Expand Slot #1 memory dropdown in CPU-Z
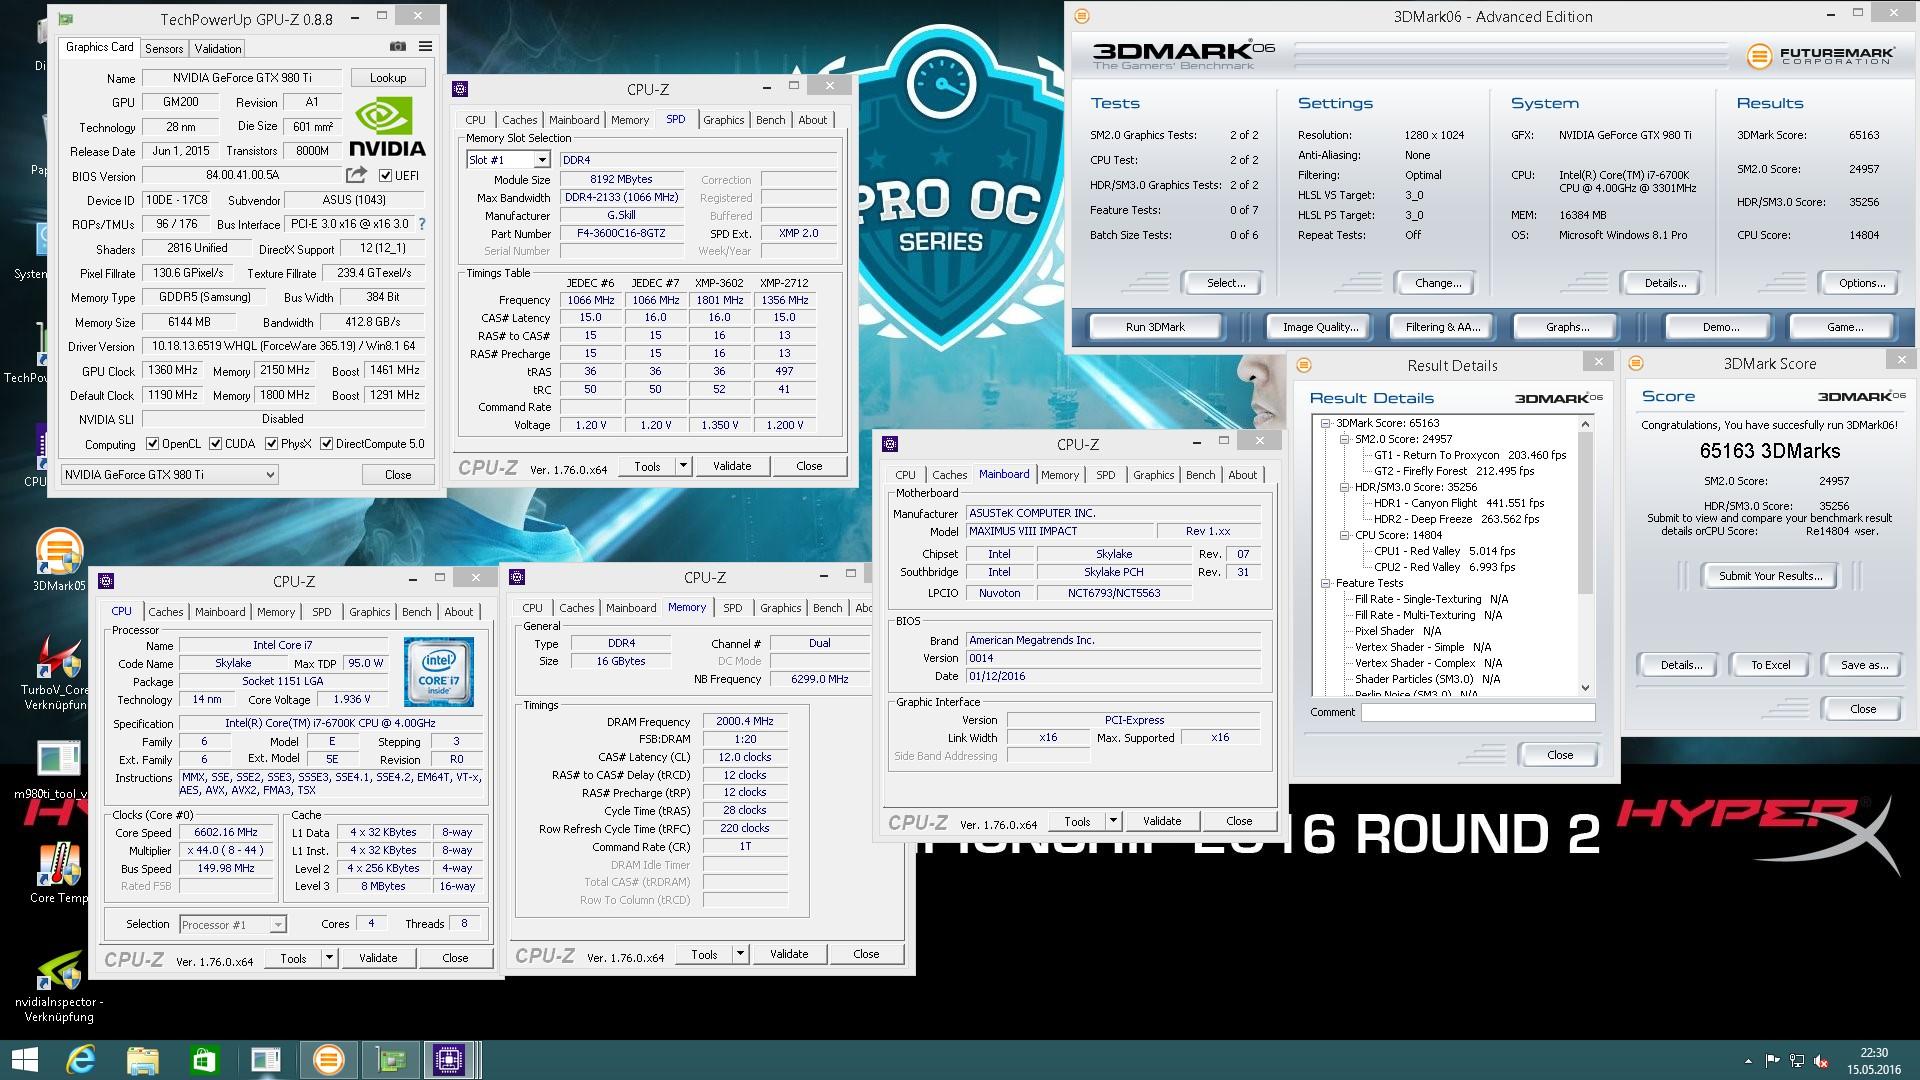The image size is (1920, 1080). (x=538, y=158)
